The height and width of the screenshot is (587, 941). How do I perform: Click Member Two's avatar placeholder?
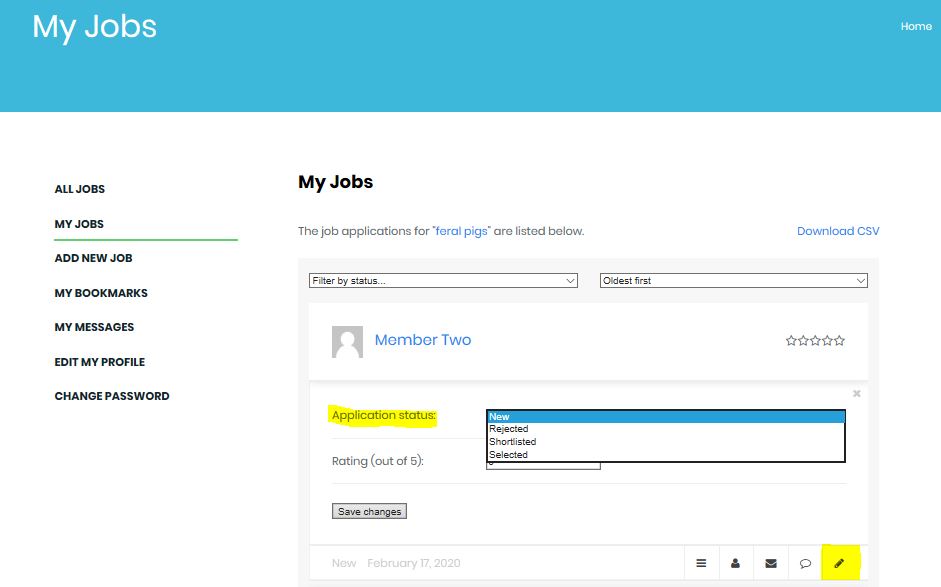coord(347,341)
